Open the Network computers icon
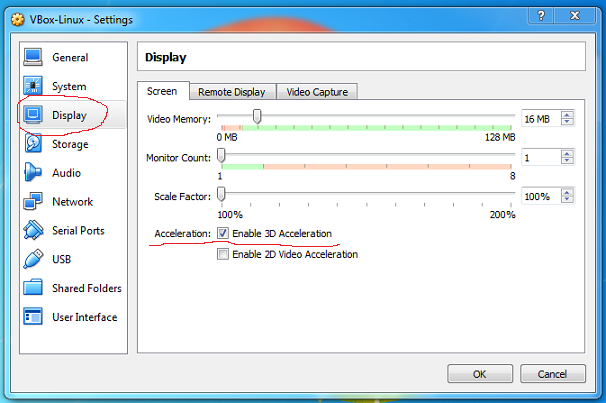606x403 pixels. point(33,201)
